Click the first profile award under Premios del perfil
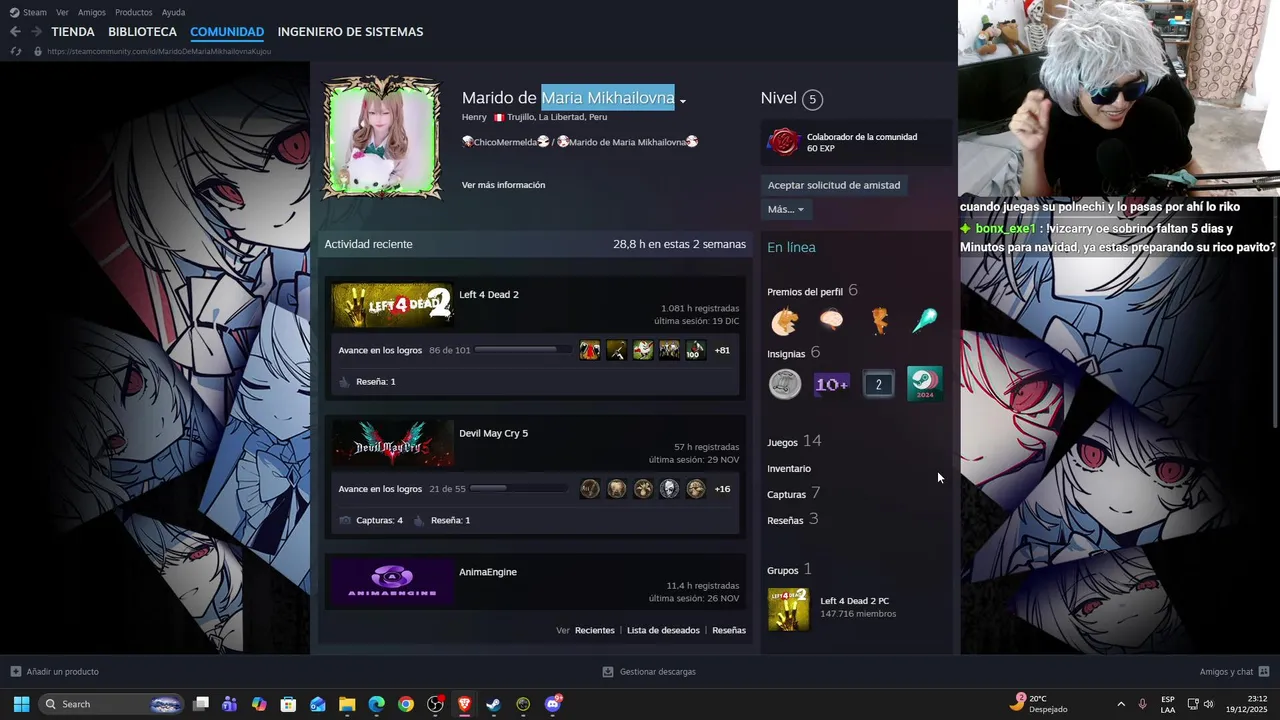The image size is (1280, 720). click(785, 320)
